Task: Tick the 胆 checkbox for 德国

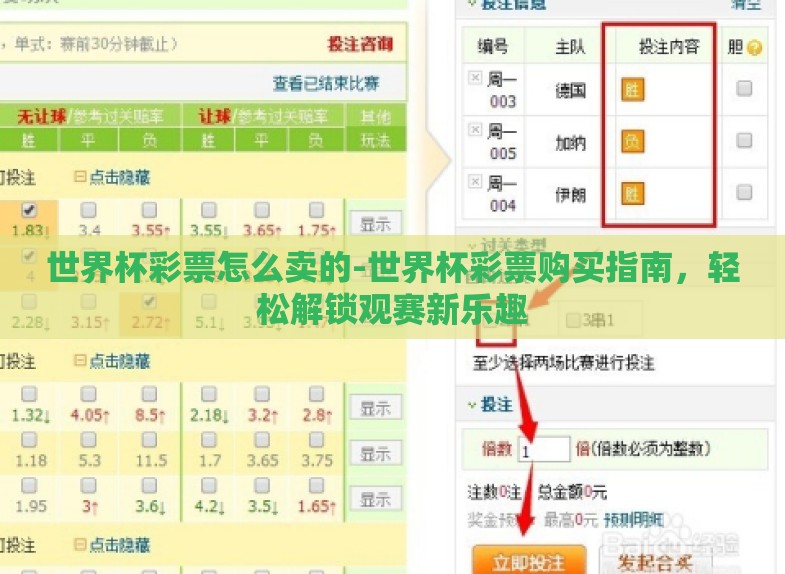Action: 744,89
